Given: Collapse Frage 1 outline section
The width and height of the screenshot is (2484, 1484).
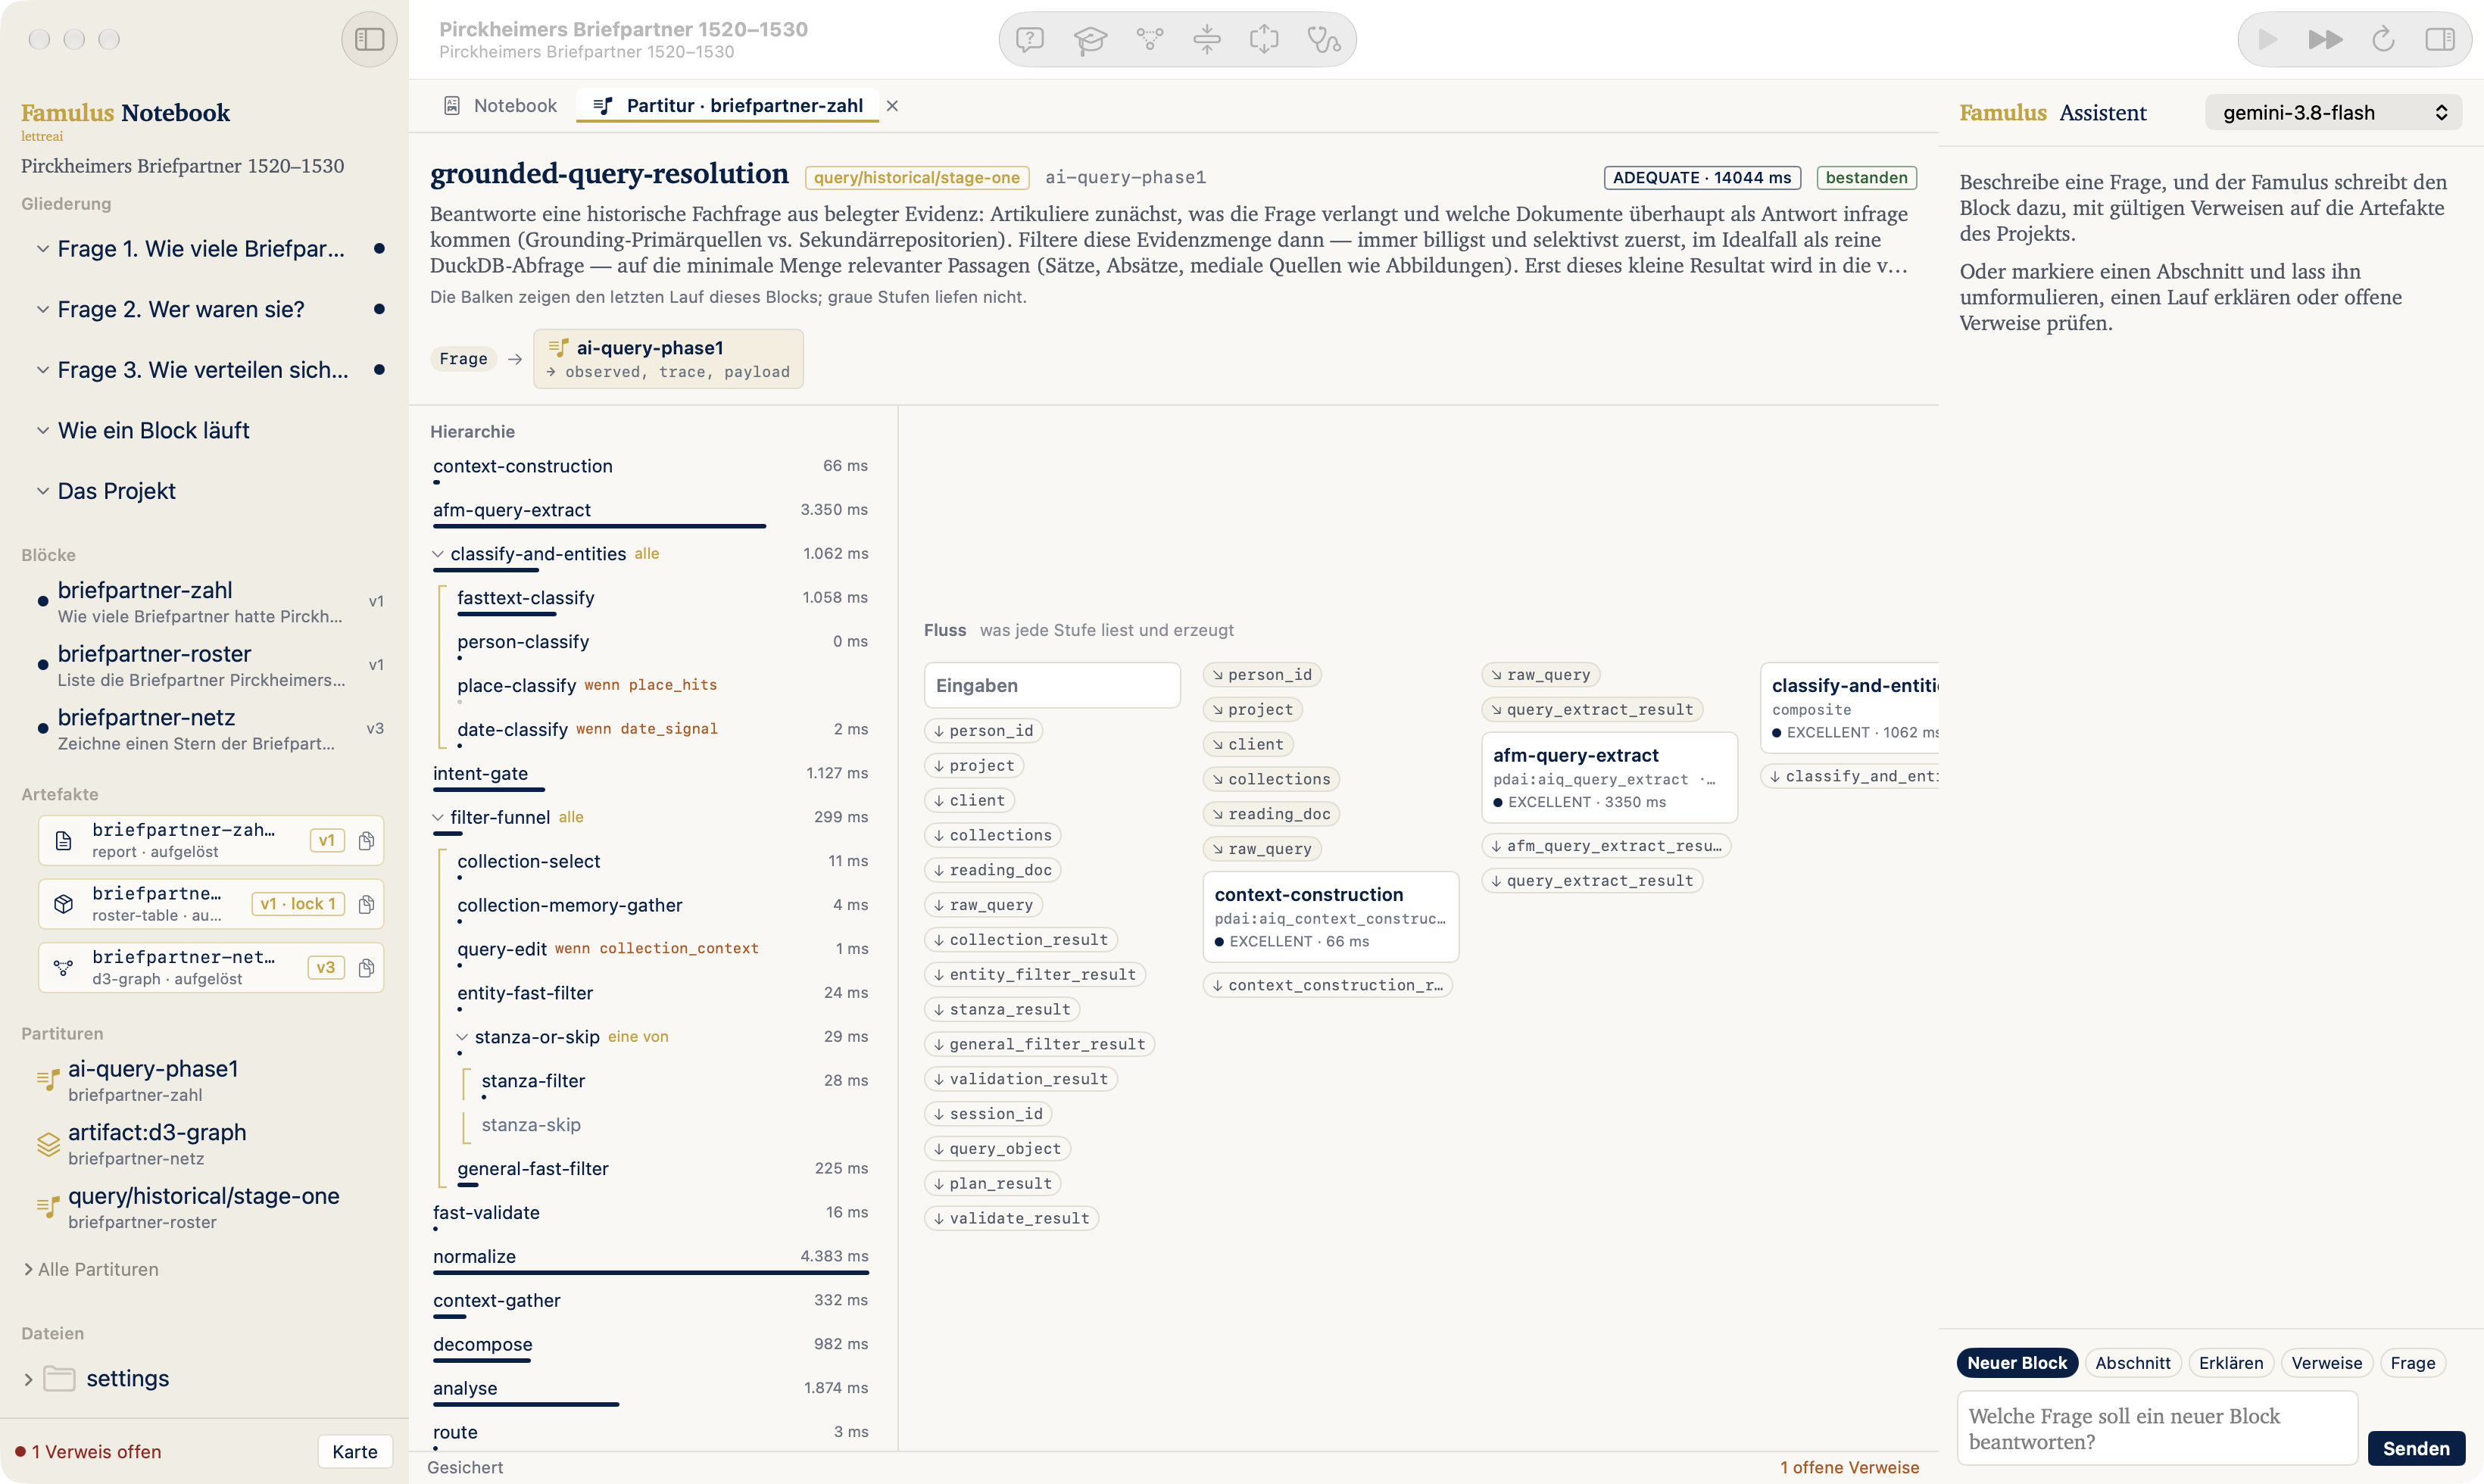Looking at the screenshot, I should coord(43,248).
